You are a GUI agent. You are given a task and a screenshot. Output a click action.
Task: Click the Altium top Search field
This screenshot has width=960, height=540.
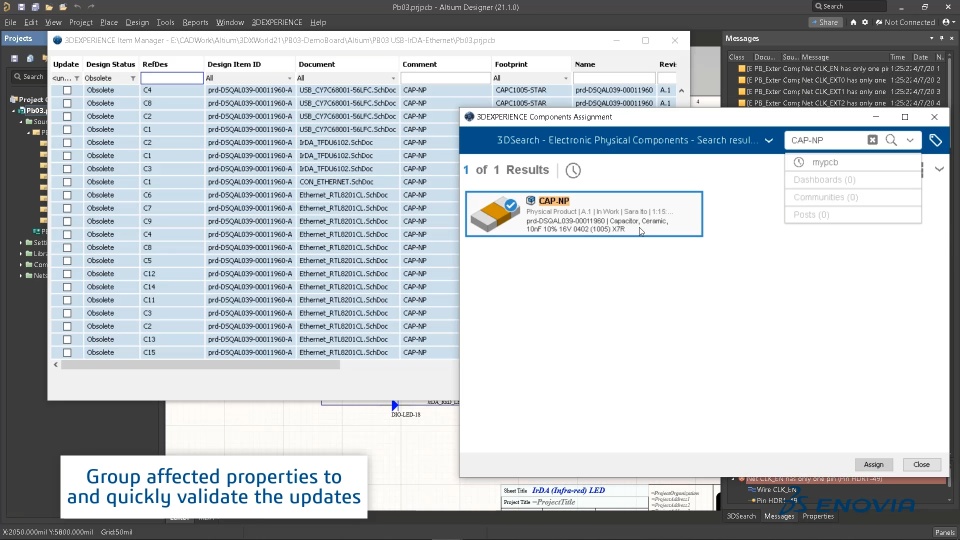[x=849, y=6]
